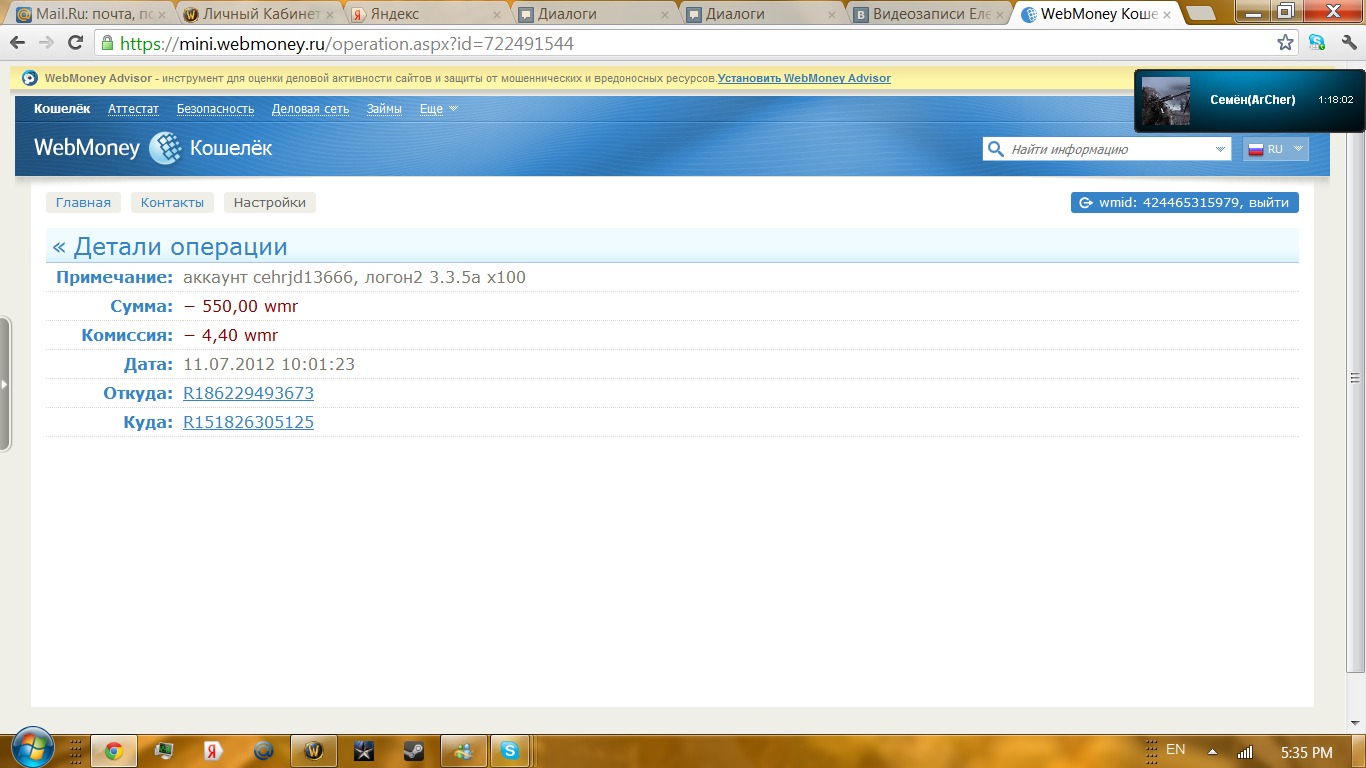Click the commission value − 4,40 wmr
1366x768 pixels.
(x=231, y=335)
